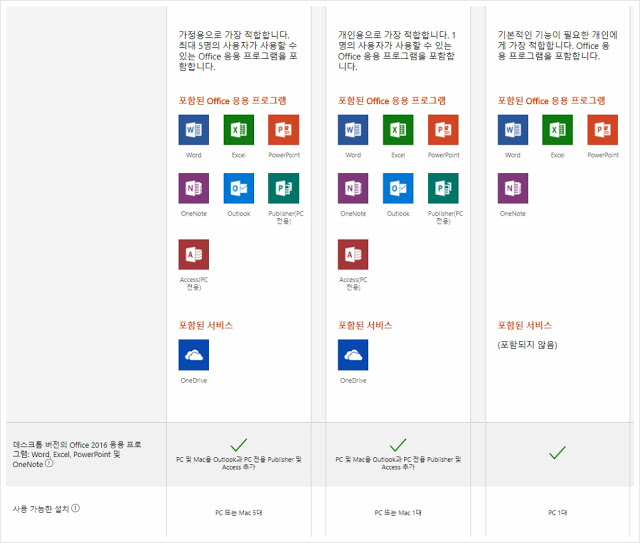Click the Access icon in the family plan column
Viewport: 640px width, 543px height.
(193, 254)
